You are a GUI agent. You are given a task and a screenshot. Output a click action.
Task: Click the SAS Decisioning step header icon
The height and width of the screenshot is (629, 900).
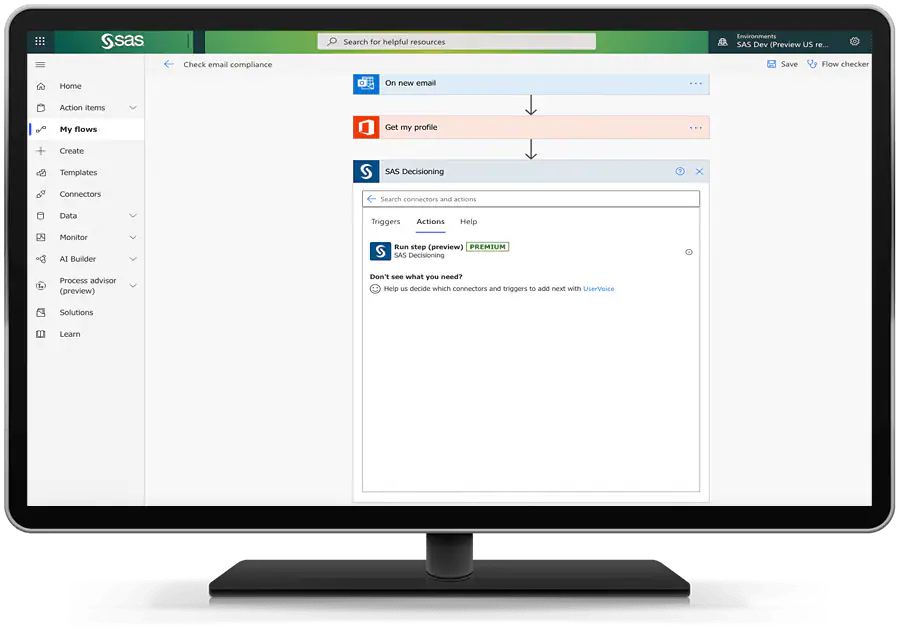click(366, 172)
